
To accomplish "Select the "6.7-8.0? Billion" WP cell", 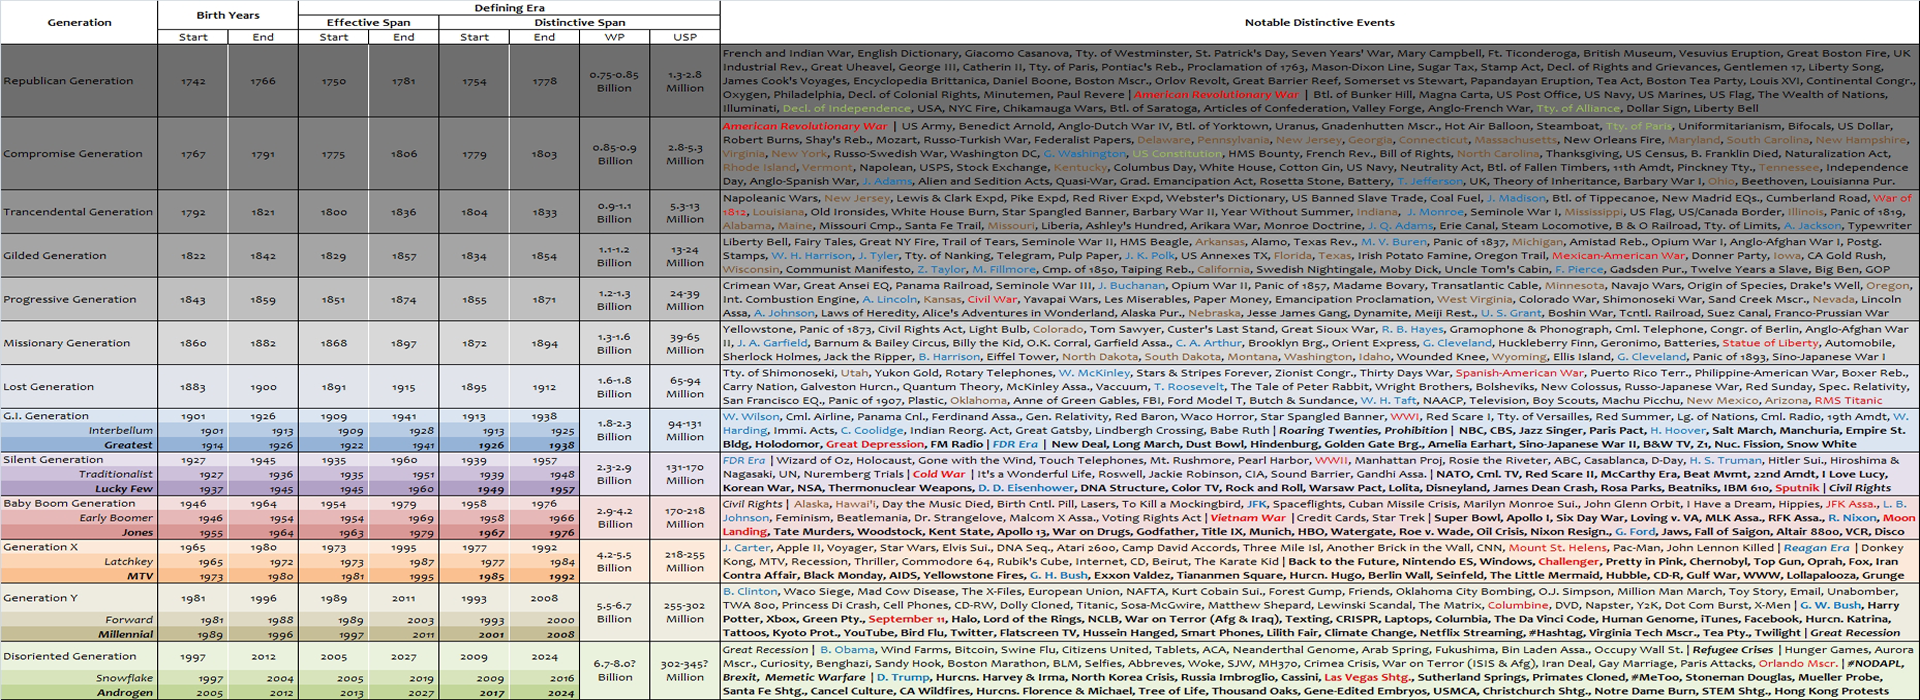I will pos(614,670).
